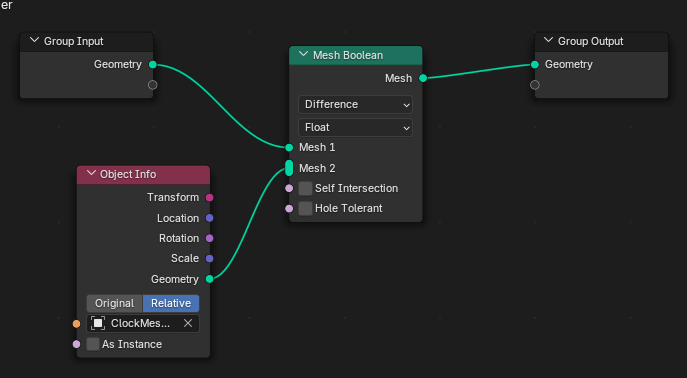Click the Rotation label in Object Info

point(179,238)
